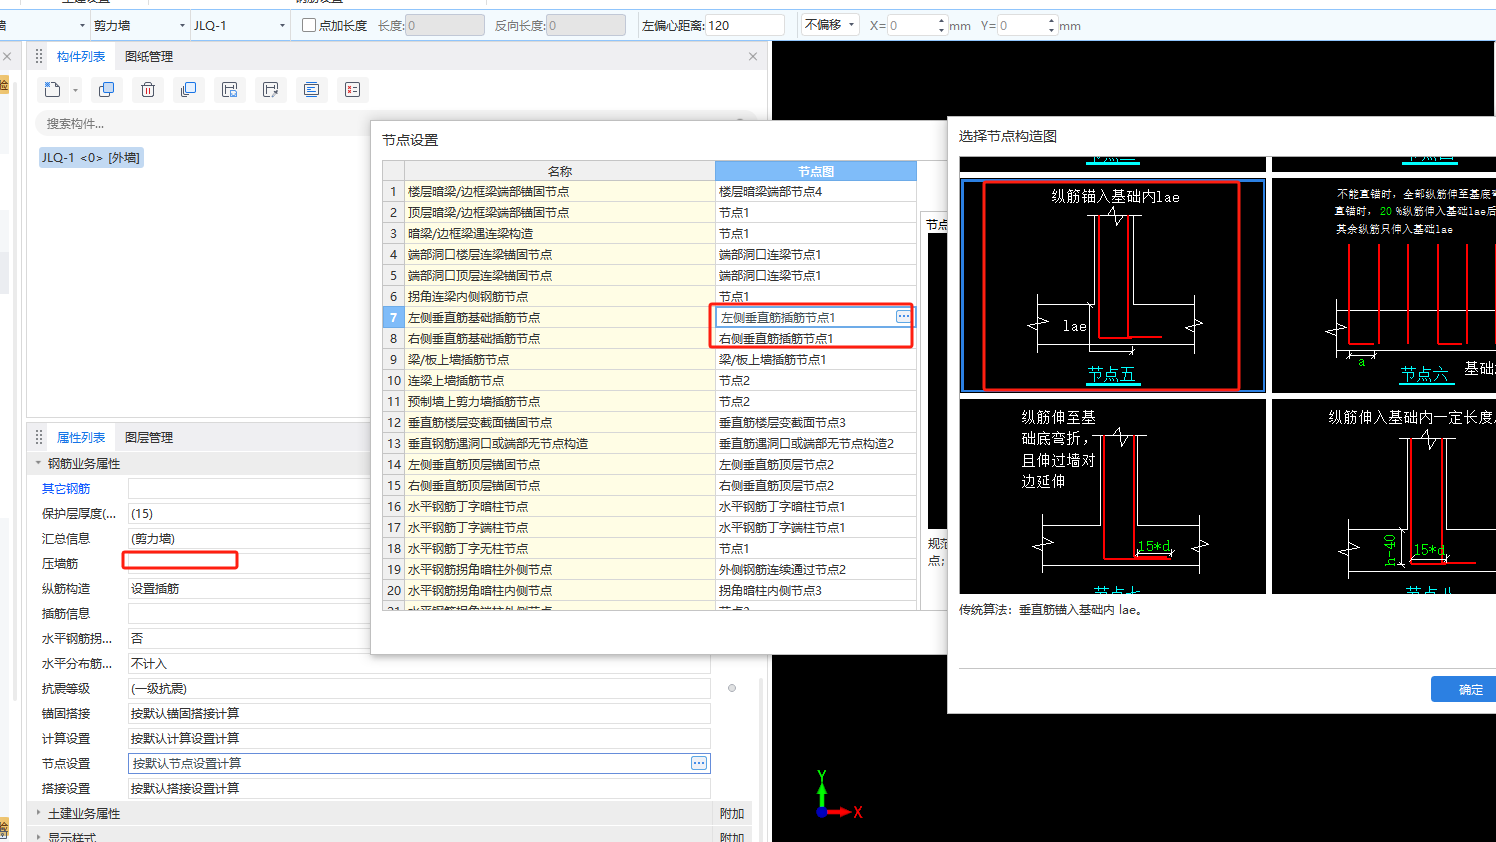Select row 1 楼层暗梁/边框梁端部锚固节点
1496x842 pixels.
(560, 191)
